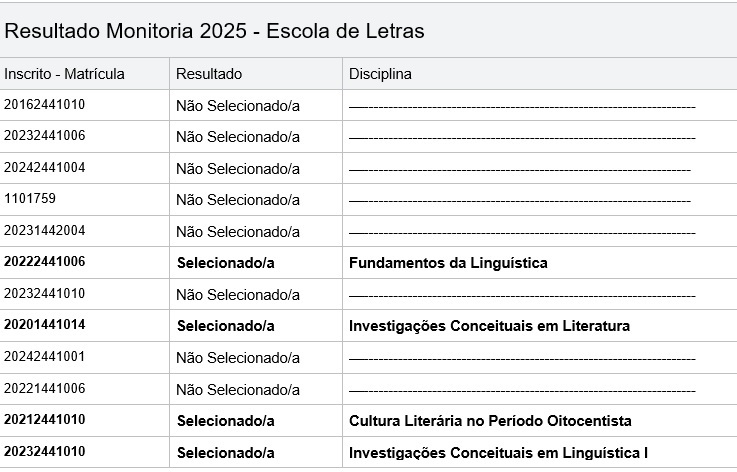
Task: Click matrícula number 20231442004
Action: pyautogui.click(x=44, y=230)
